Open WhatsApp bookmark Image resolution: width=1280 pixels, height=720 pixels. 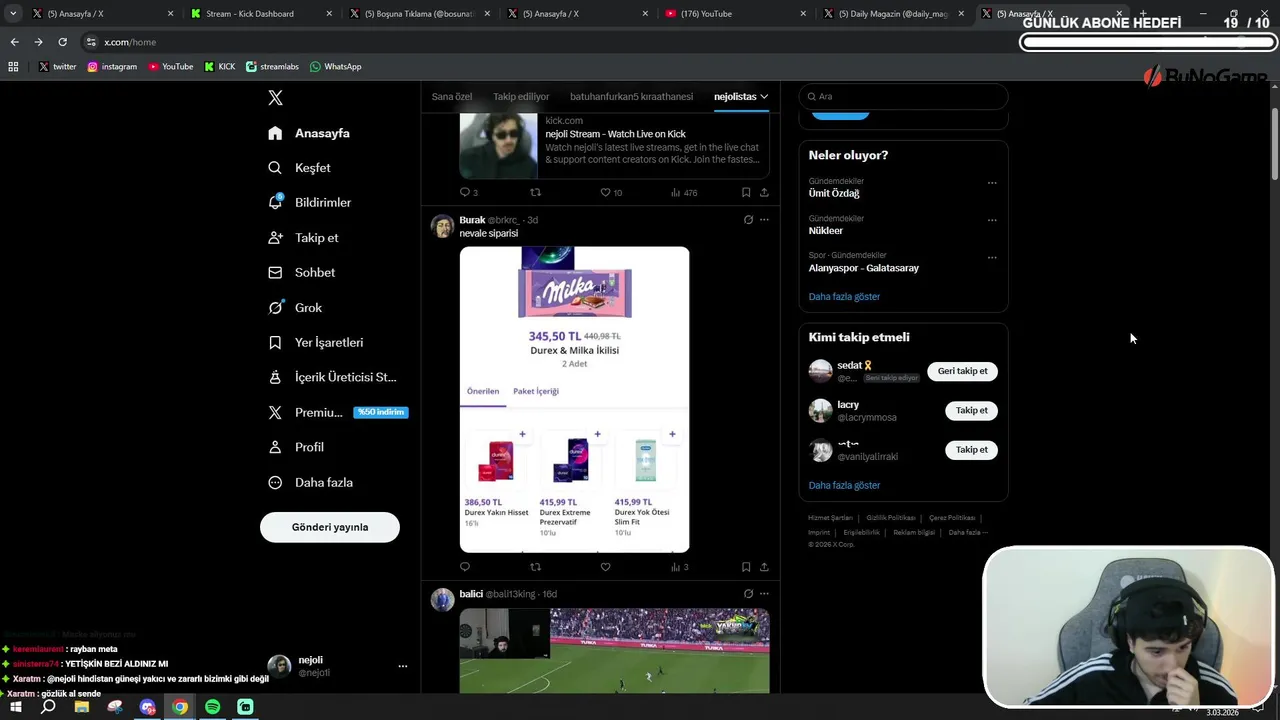click(335, 67)
